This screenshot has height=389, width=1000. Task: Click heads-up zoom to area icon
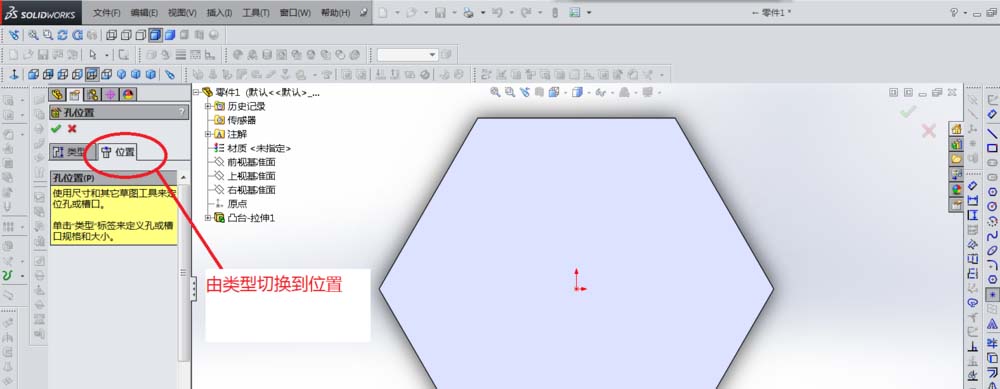(510, 92)
